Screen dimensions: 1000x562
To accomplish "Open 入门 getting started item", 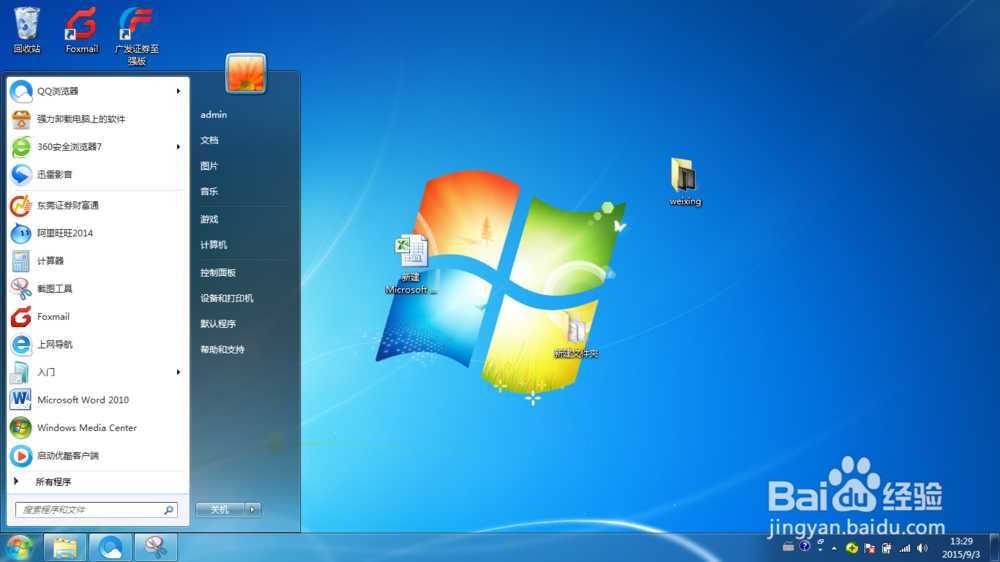I will [98, 372].
